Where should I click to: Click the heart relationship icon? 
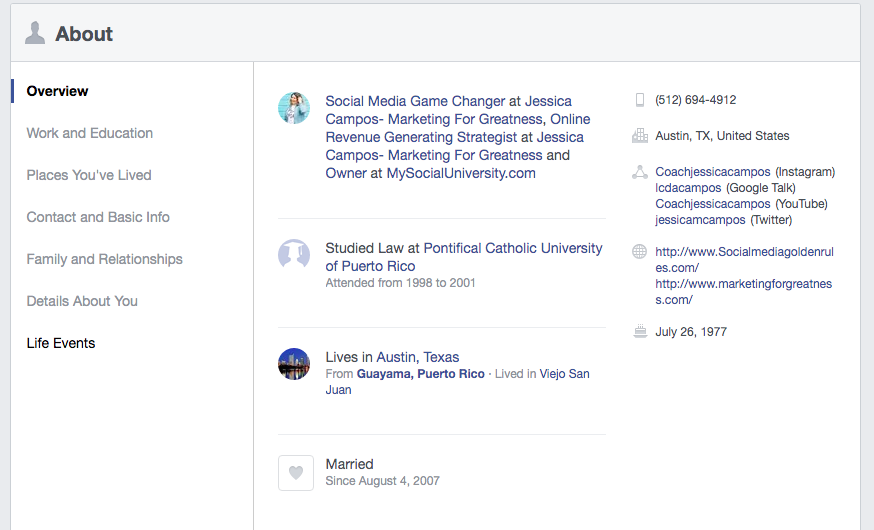tap(295, 473)
